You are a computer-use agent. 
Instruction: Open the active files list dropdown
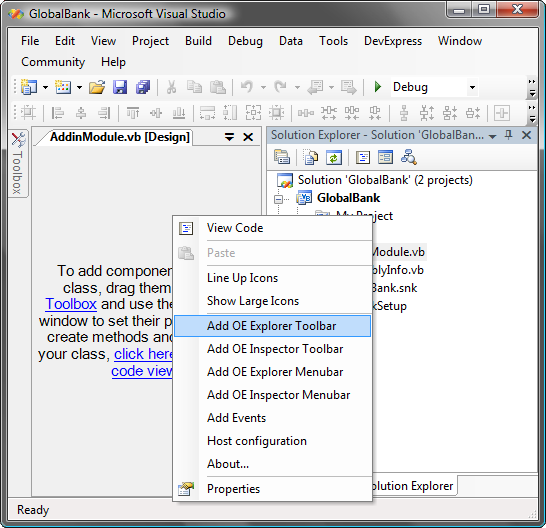pos(229,137)
